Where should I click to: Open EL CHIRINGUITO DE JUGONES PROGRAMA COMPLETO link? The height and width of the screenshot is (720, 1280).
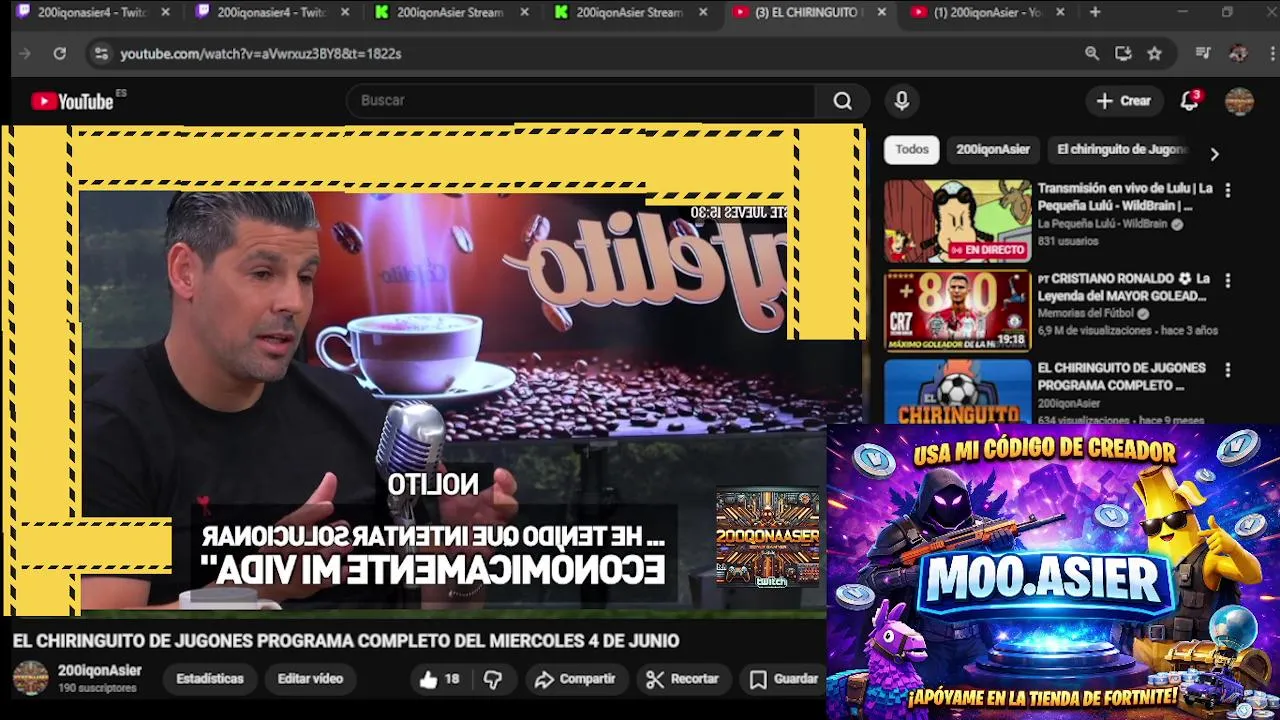pos(1121,377)
